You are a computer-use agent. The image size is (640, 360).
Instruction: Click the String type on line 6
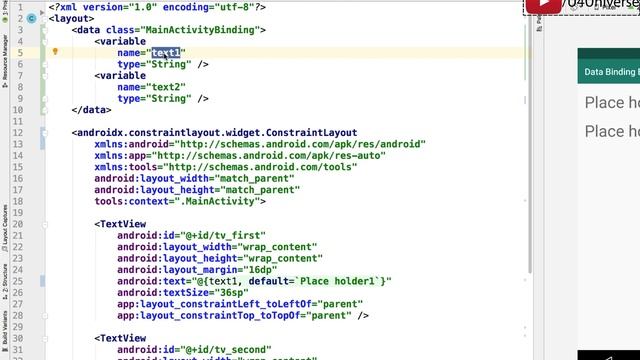click(169, 64)
